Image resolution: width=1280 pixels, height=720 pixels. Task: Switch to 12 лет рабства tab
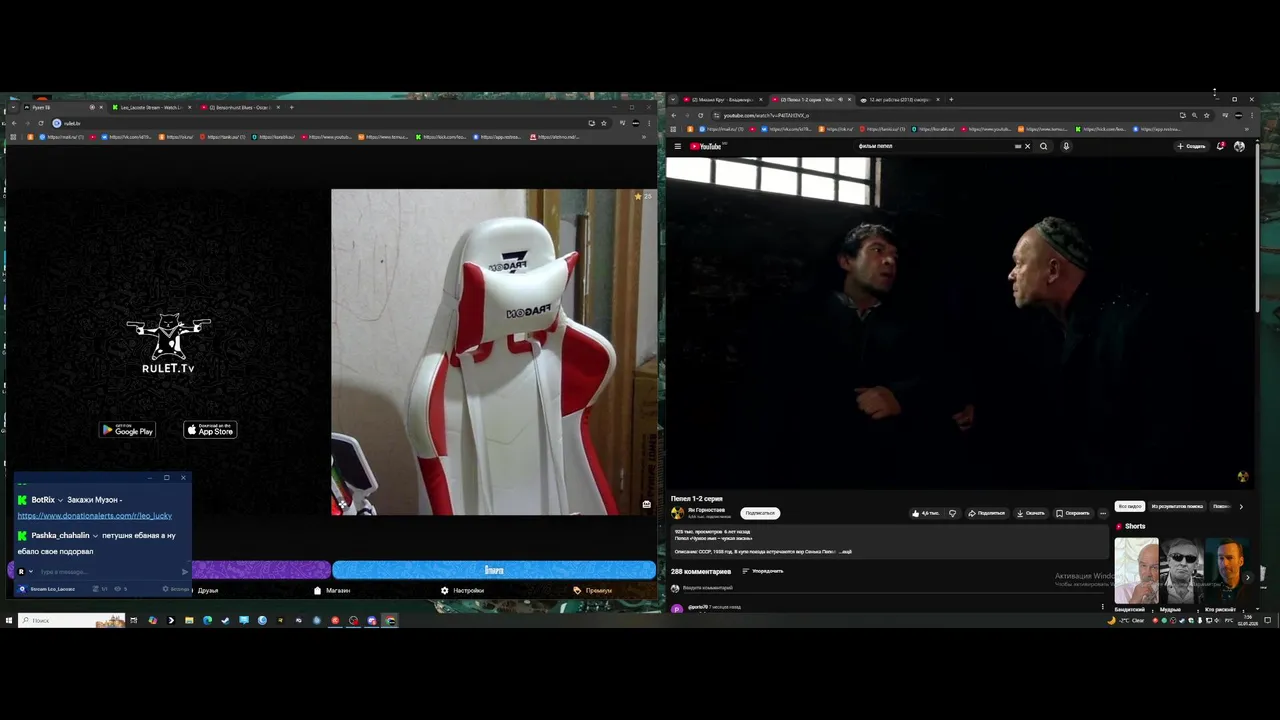(898, 100)
